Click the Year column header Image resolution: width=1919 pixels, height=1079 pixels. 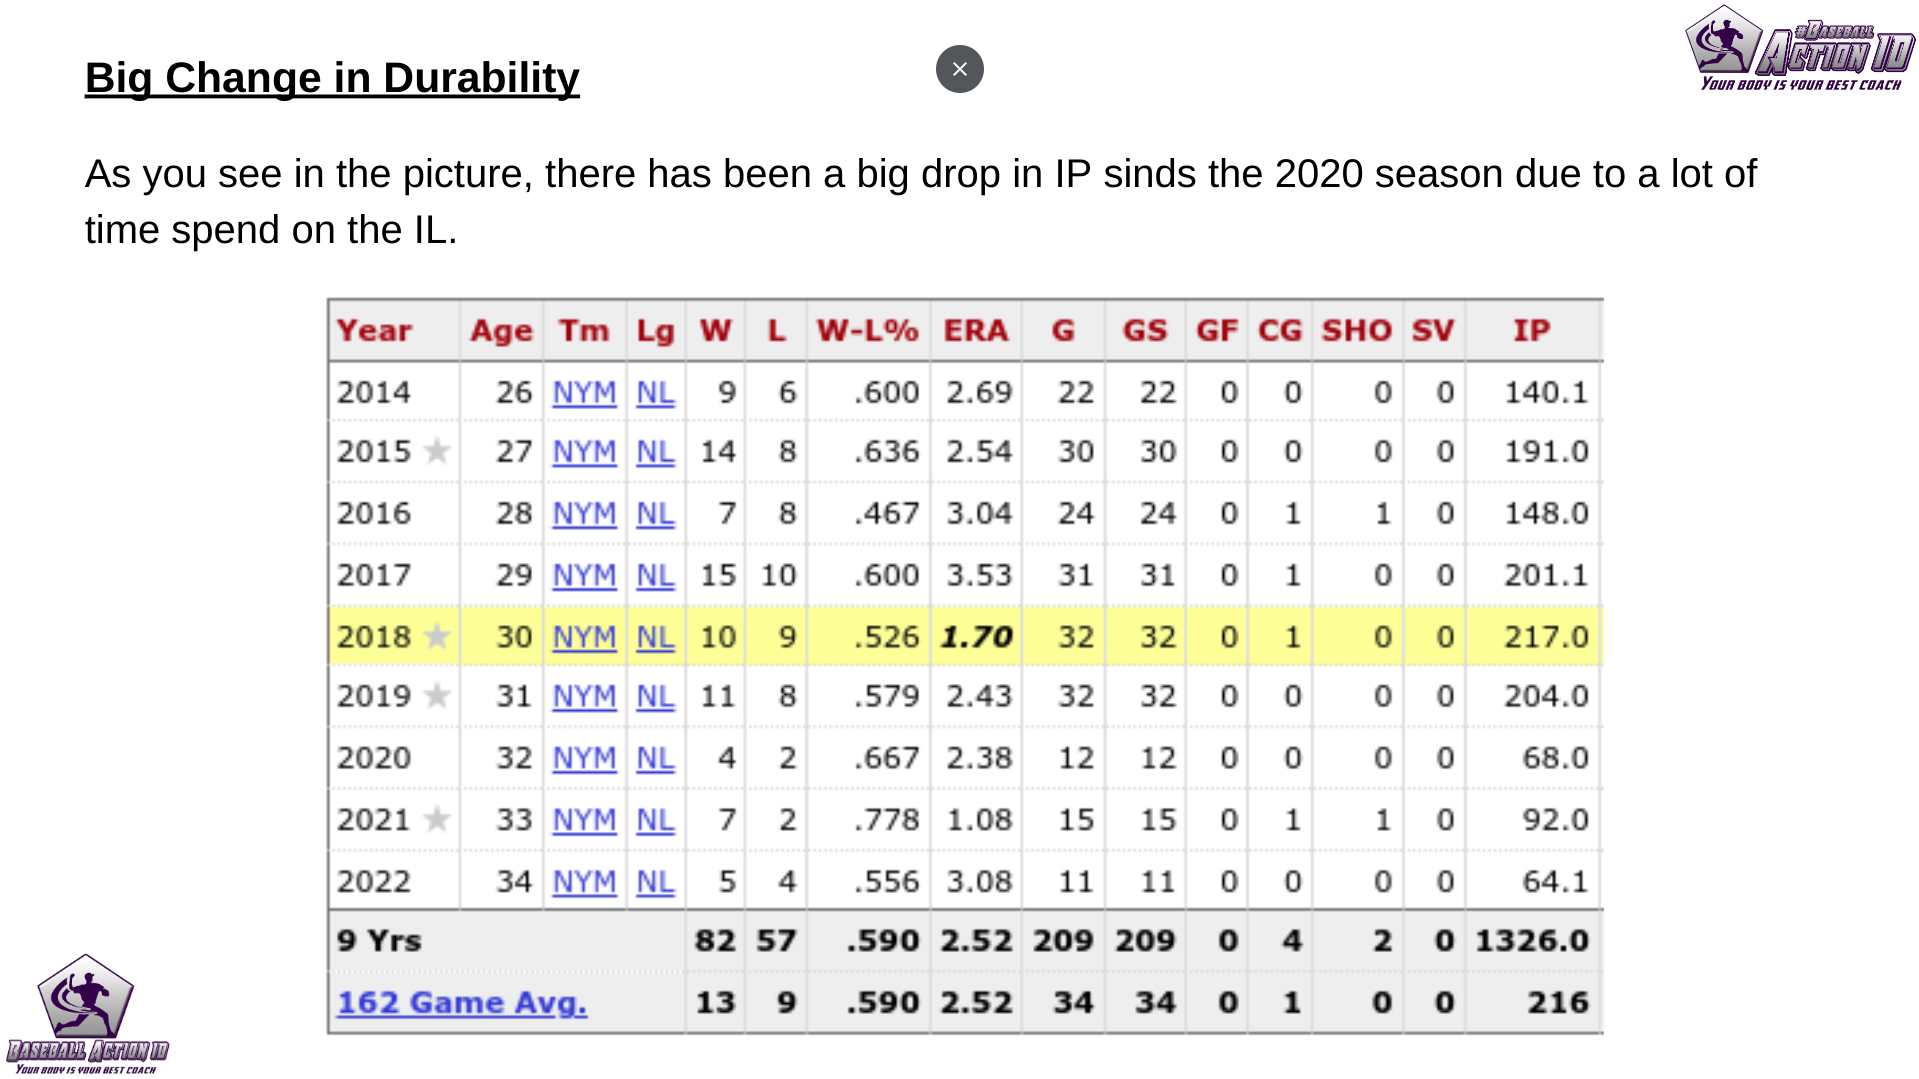point(374,331)
